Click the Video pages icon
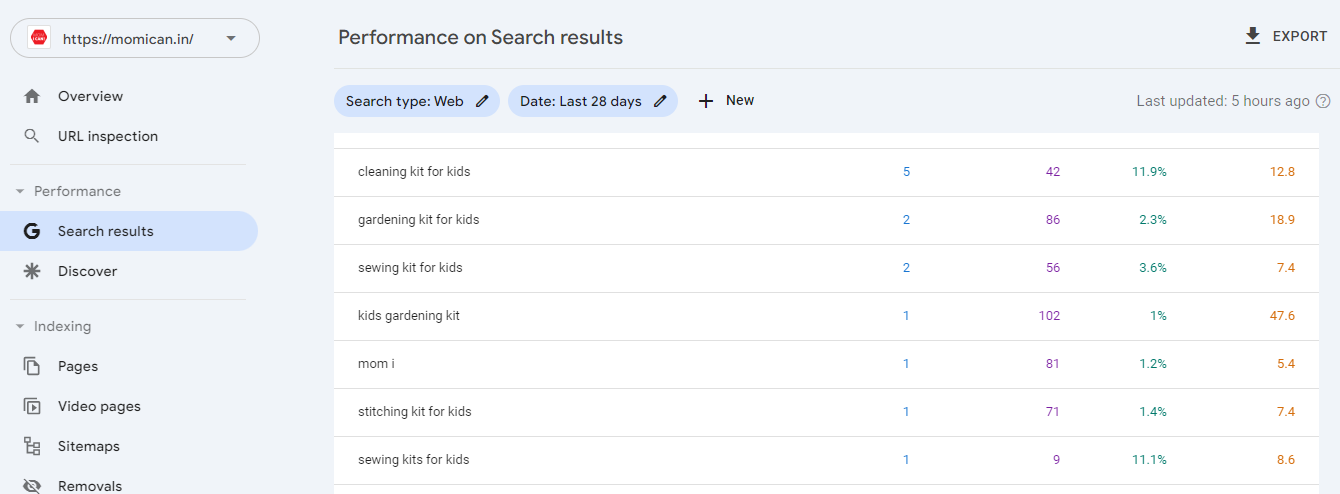This screenshot has width=1340, height=494. [x=32, y=406]
